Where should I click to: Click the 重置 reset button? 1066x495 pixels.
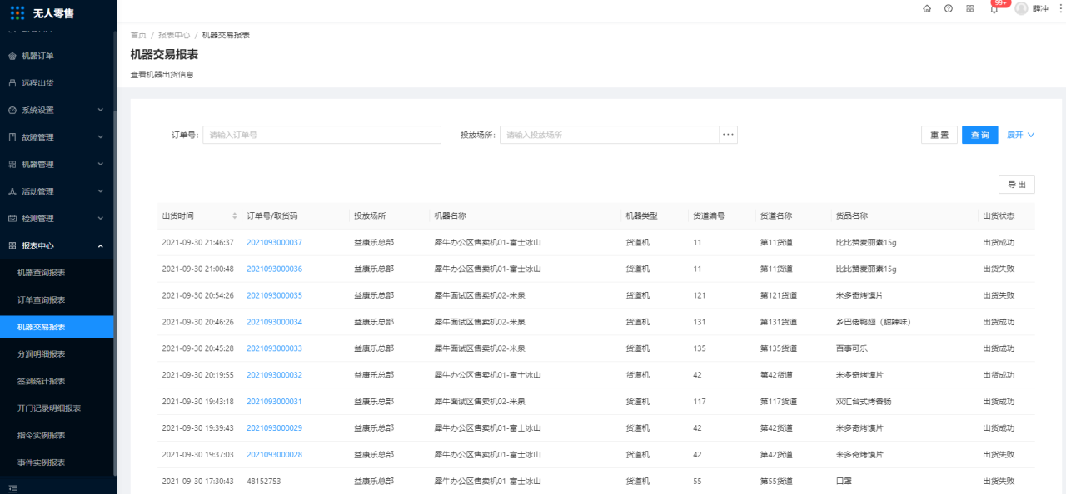[940, 135]
